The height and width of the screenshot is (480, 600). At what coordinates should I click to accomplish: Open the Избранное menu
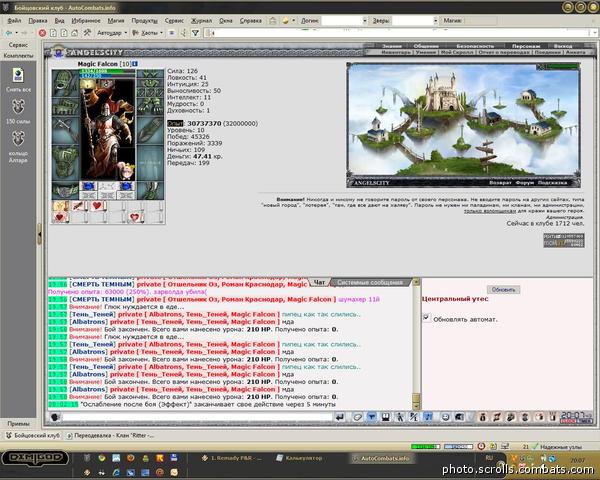(x=86, y=21)
